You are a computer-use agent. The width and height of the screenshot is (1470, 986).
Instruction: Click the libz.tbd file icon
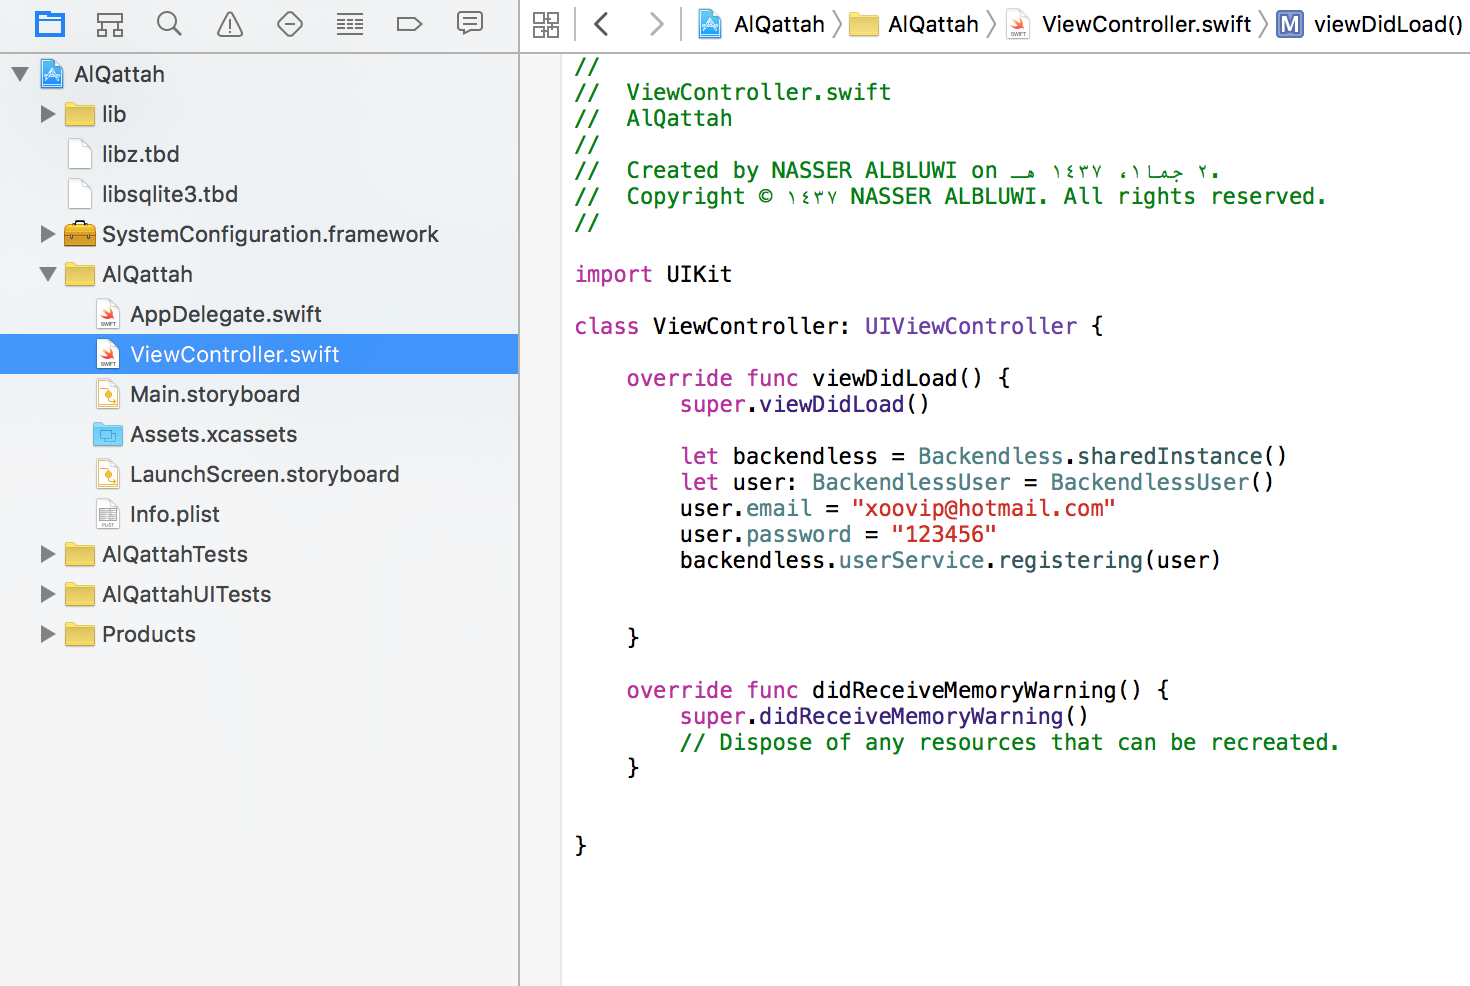tap(80, 154)
